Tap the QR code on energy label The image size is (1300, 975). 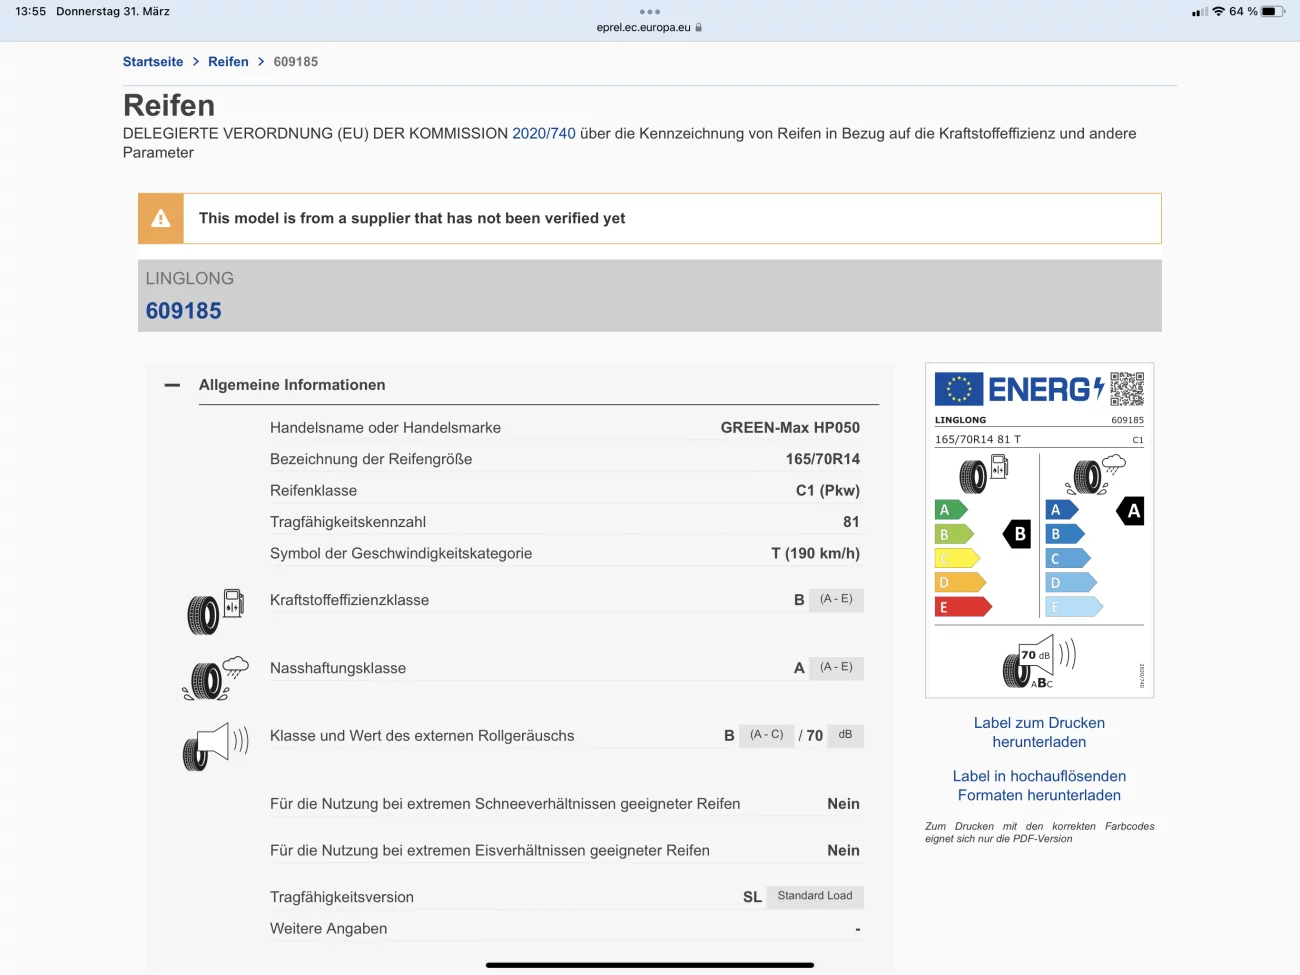[1127, 389]
